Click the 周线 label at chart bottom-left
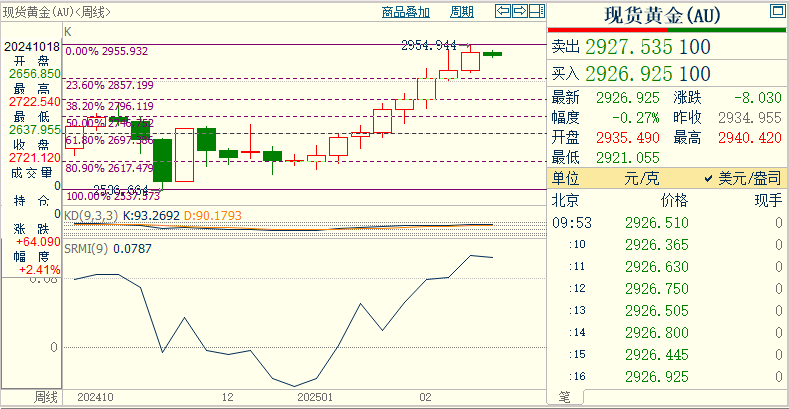The height and width of the screenshot is (409, 789). (45, 397)
